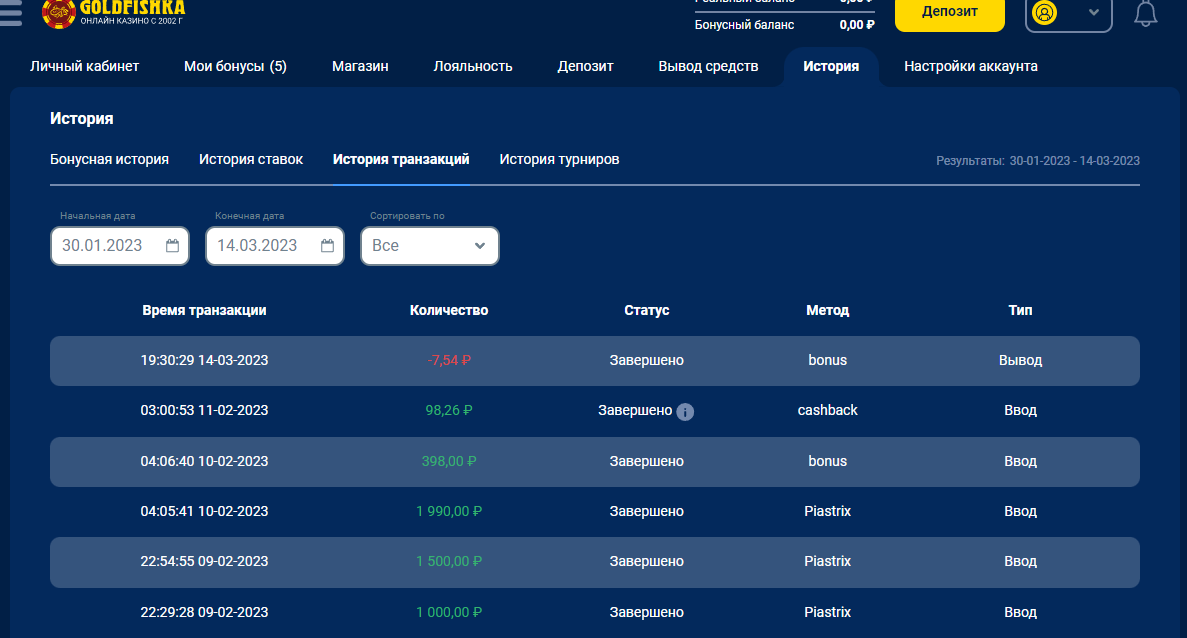This screenshot has height=638, width=1187.
Task: Click the Статус column header
Action: [646, 310]
